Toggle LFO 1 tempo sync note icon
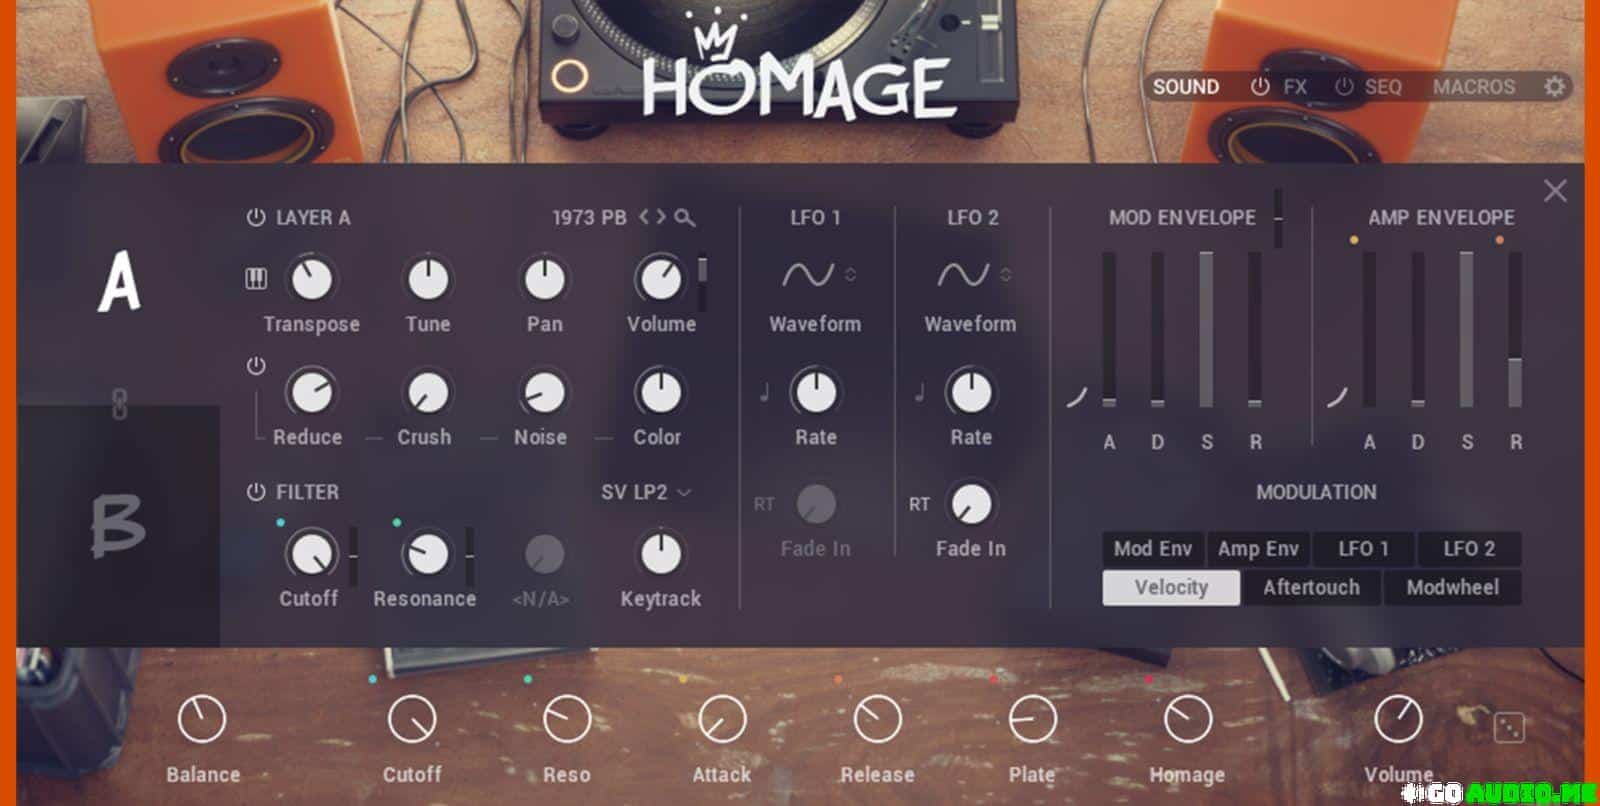Viewport: 1600px width, 806px height. coord(765,392)
